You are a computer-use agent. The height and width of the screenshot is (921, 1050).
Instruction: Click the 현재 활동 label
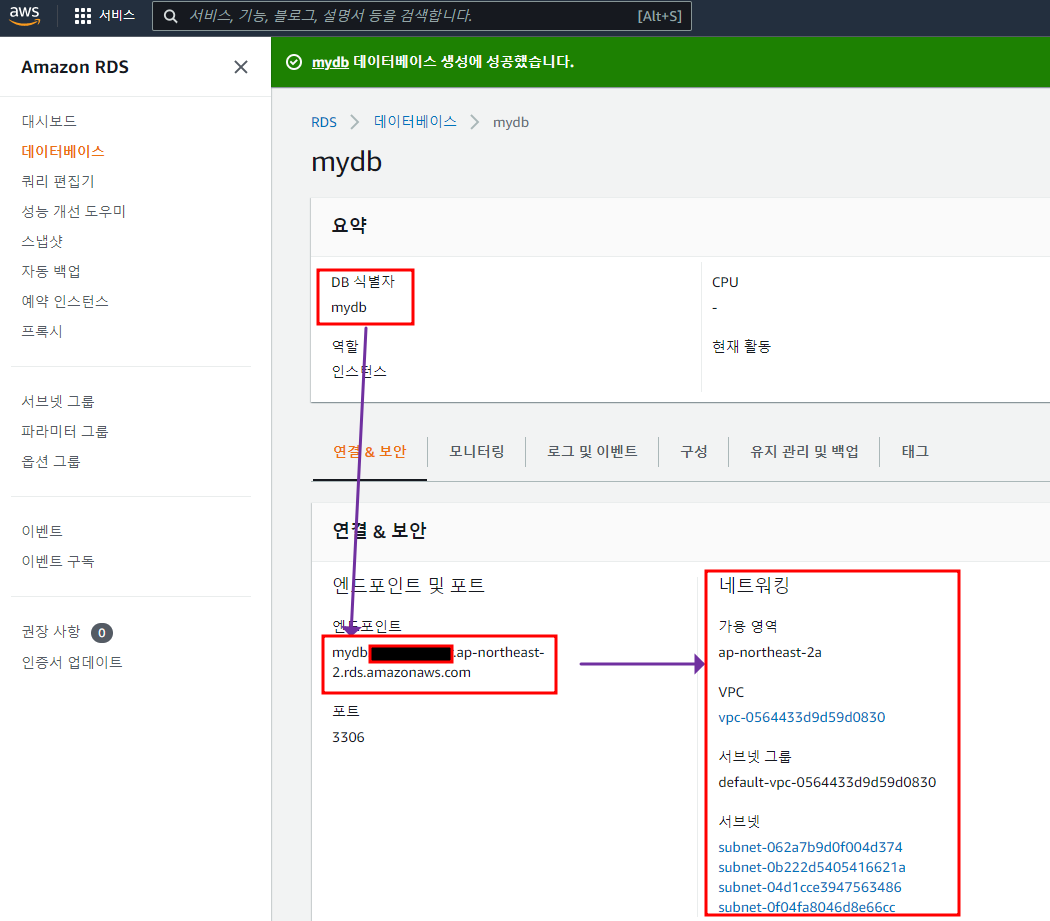tap(741, 347)
